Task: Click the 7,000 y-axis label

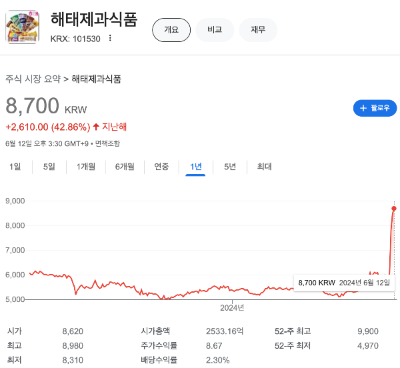Action: pos(15,250)
